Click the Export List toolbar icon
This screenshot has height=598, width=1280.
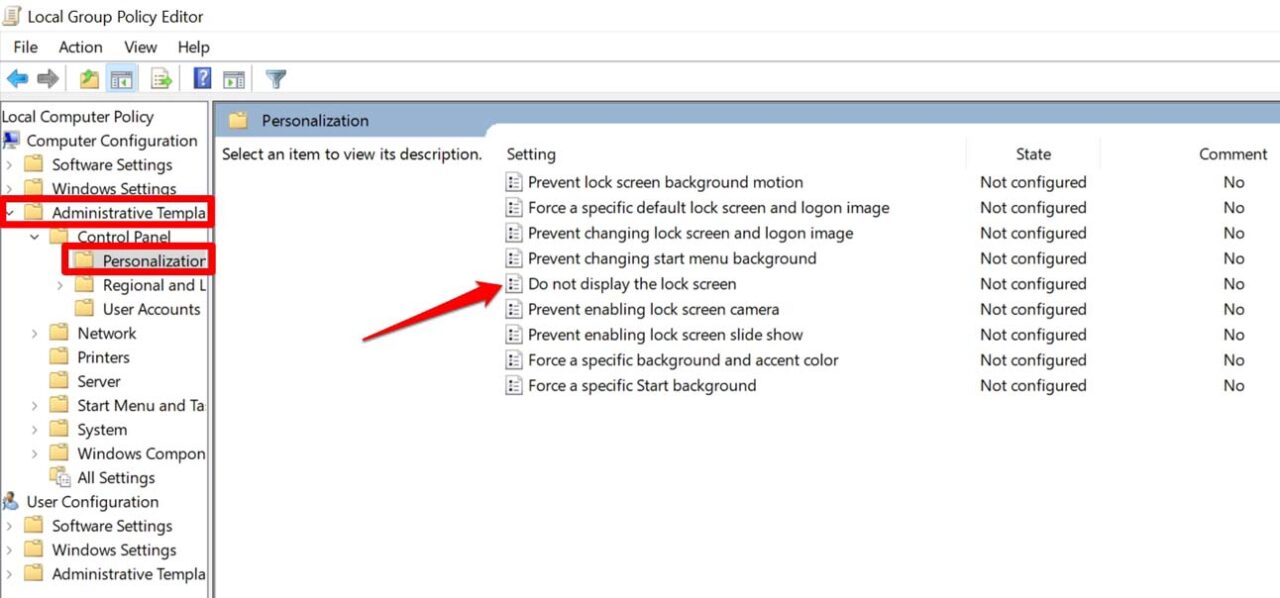coord(160,79)
